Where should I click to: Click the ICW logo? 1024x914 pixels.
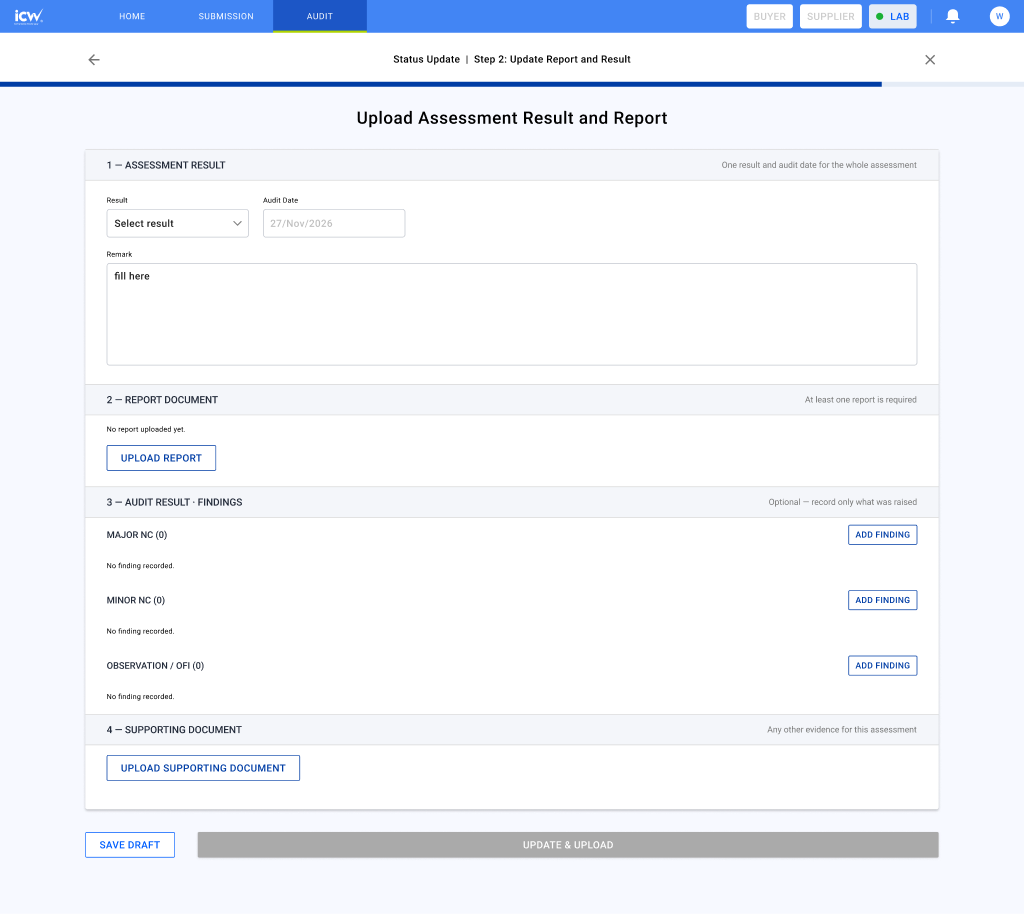pyautogui.click(x=29, y=16)
